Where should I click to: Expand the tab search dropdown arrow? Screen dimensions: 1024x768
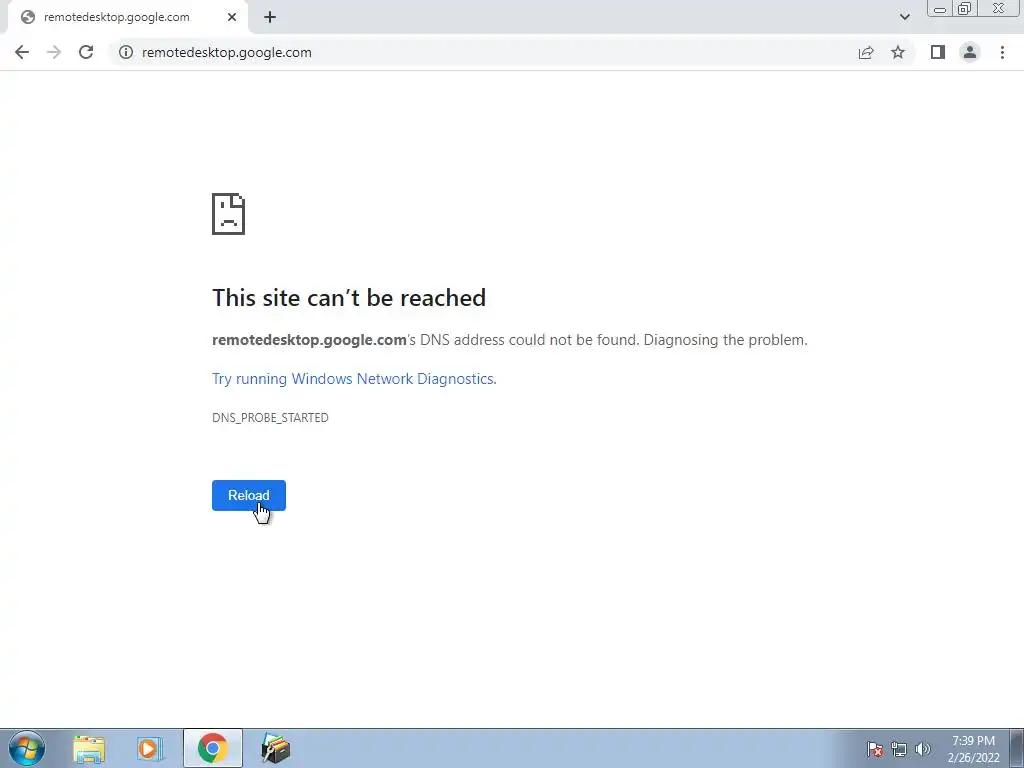(x=904, y=17)
